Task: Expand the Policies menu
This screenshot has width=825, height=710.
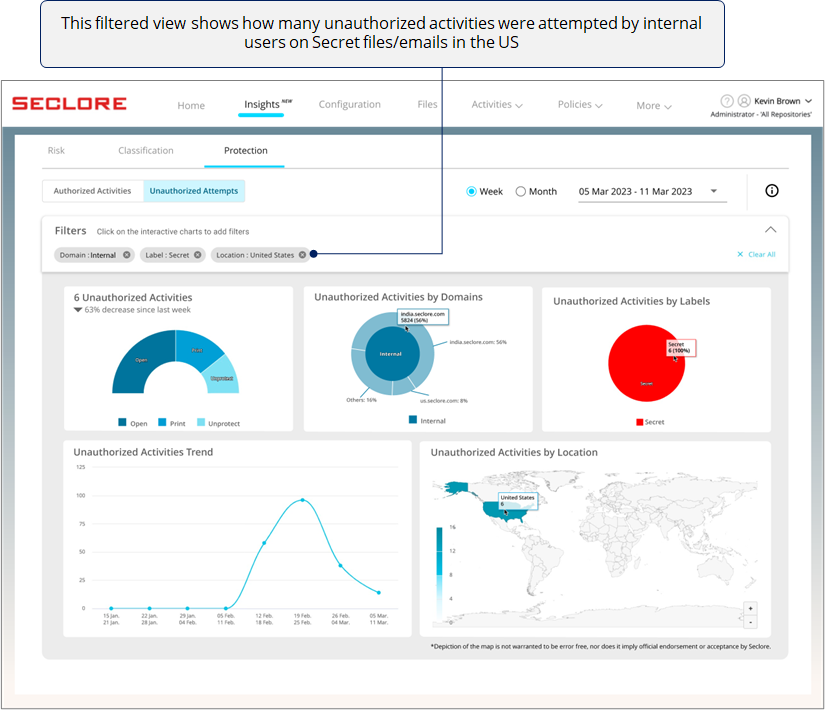Action: pyautogui.click(x=580, y=105)
